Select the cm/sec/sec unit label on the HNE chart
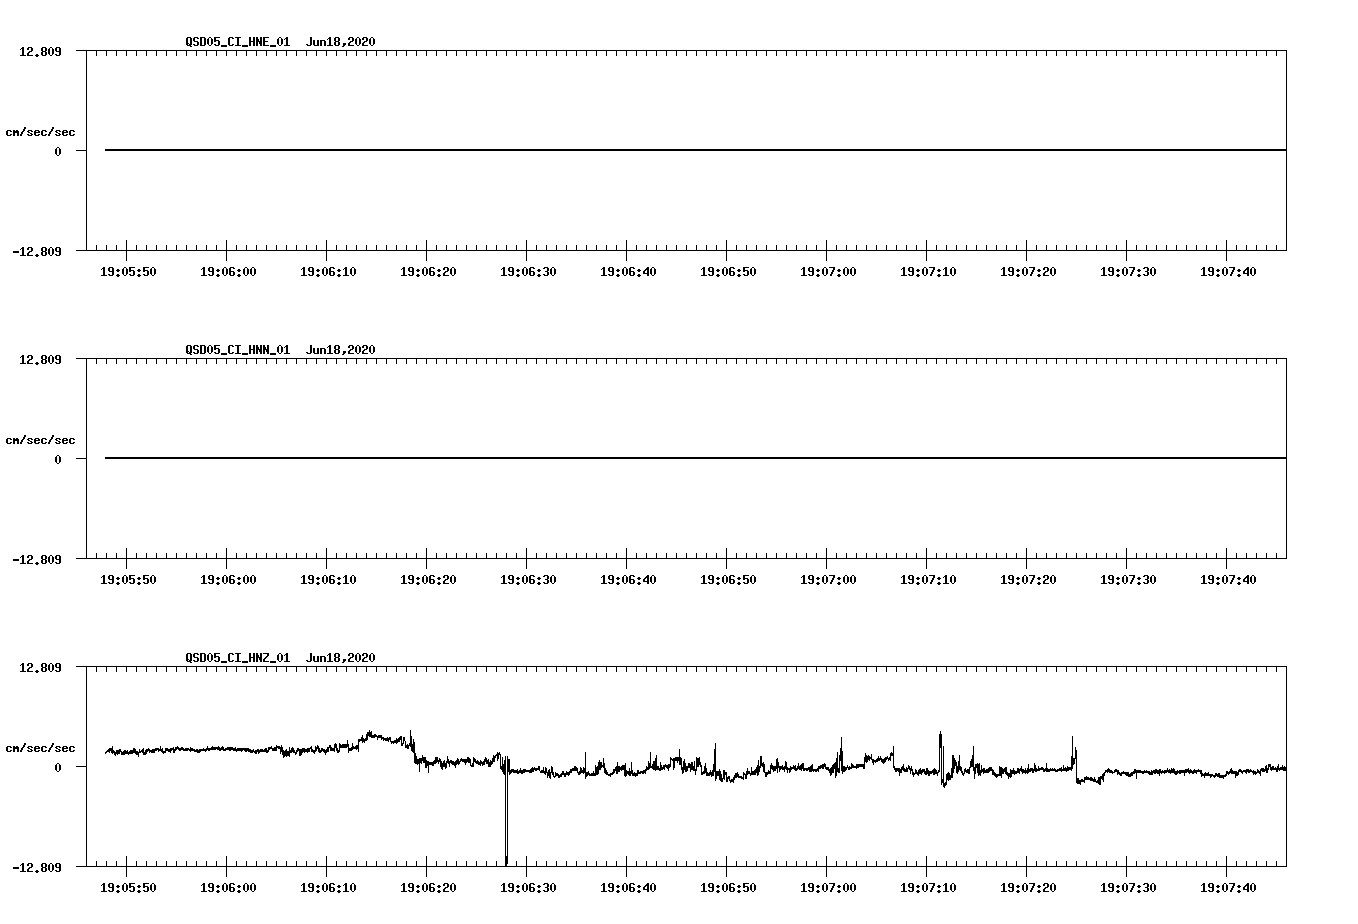The height and width of the screenshot is (924, 1358). click(x=40, y=132)
